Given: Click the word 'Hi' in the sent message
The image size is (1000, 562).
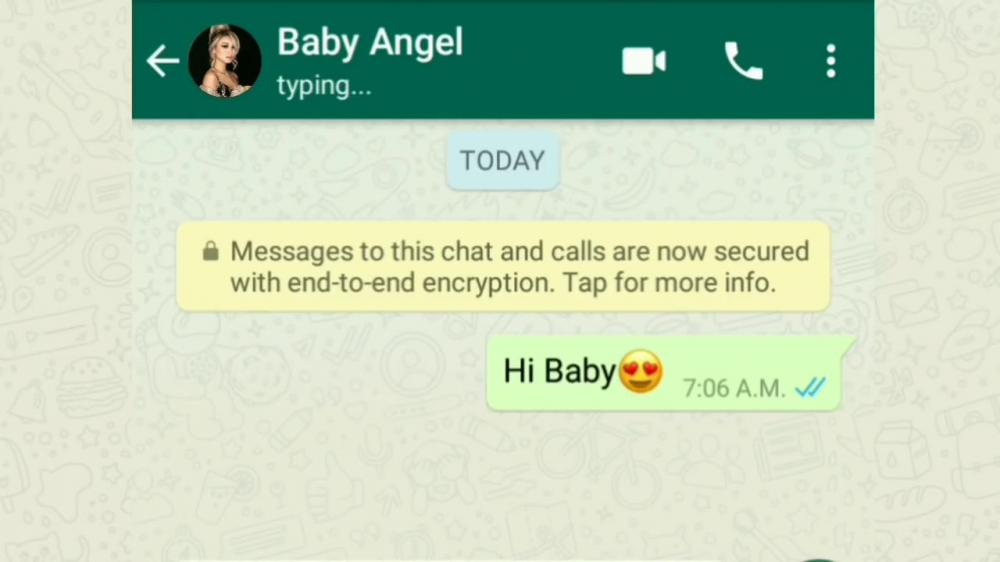Looking at the screenshot, I should click(519, 371).
